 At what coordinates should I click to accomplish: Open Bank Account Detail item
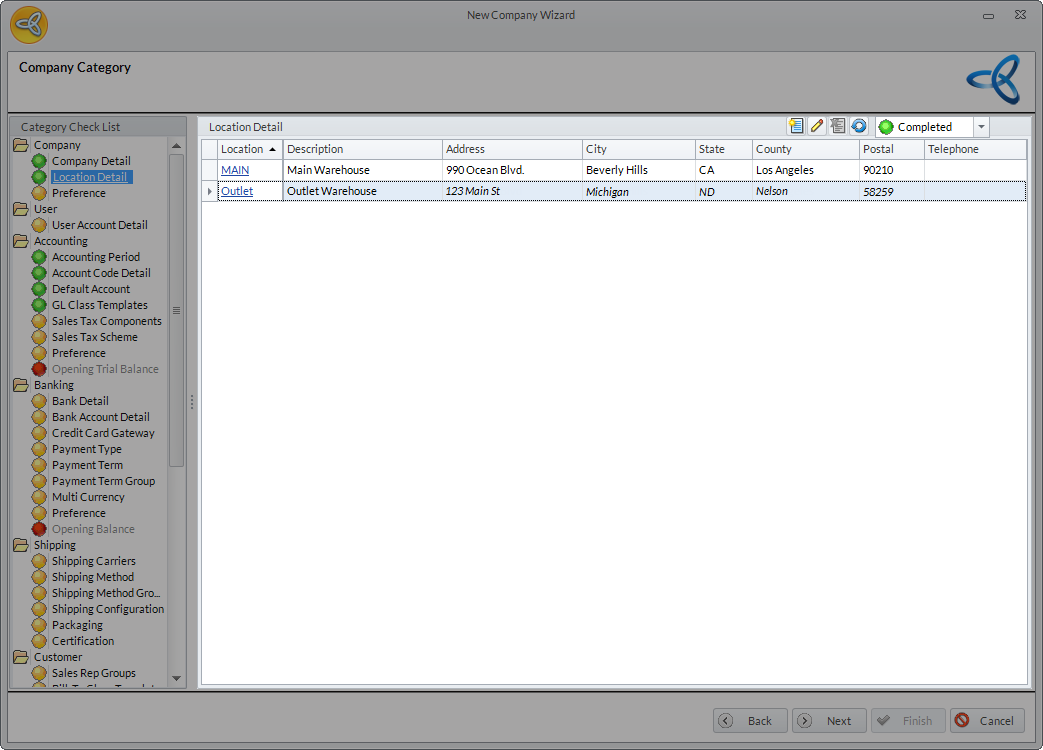[x=100, y=417]
